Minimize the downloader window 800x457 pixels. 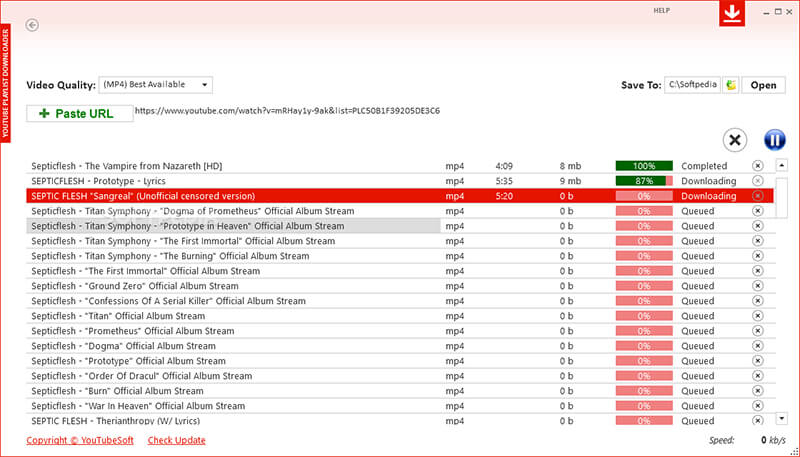766,12
